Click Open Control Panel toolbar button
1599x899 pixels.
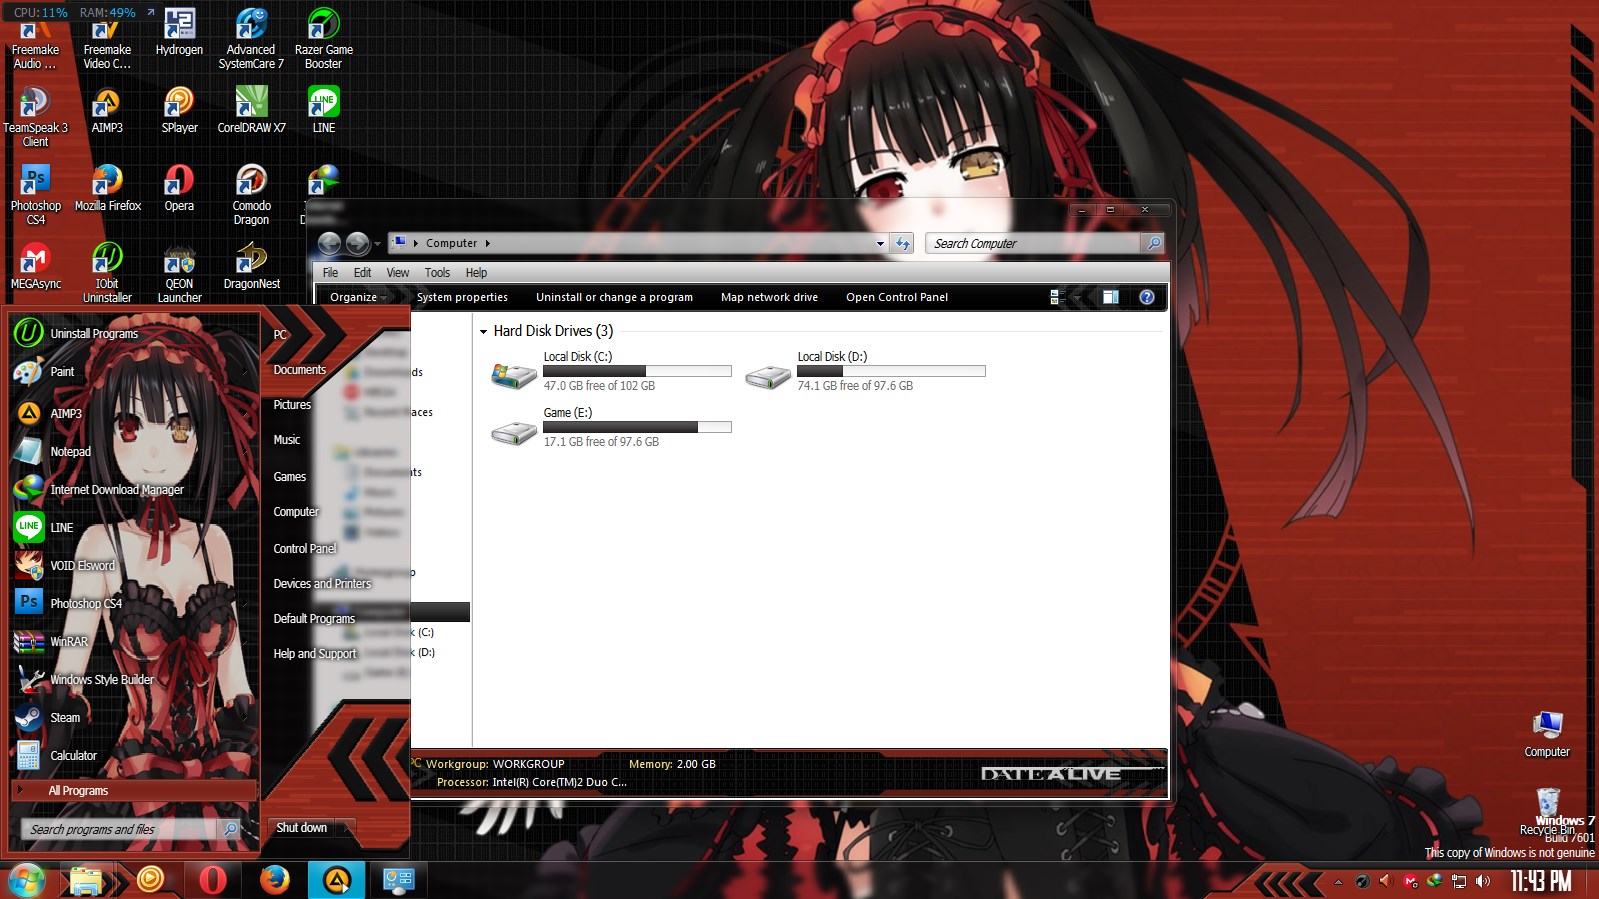click(x=897, y=297)
